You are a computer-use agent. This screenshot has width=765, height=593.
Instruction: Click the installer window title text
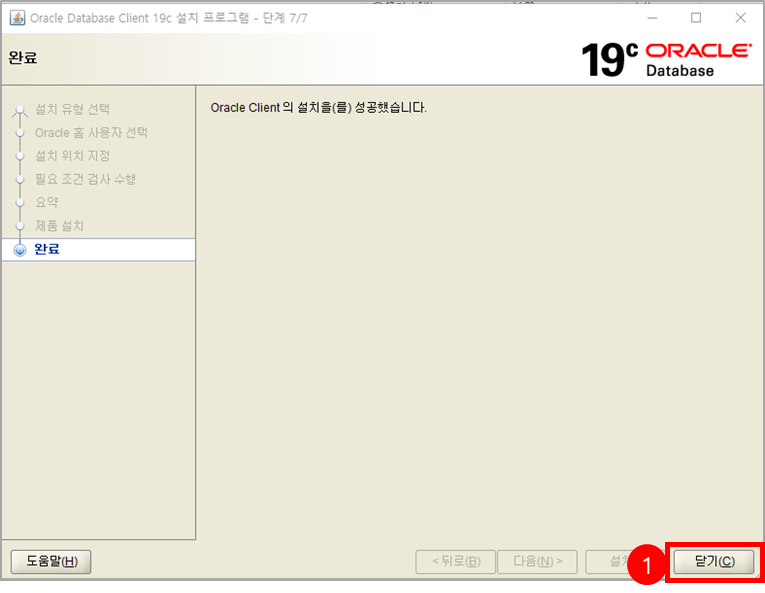pyautogui.click(x=169, y=18)
